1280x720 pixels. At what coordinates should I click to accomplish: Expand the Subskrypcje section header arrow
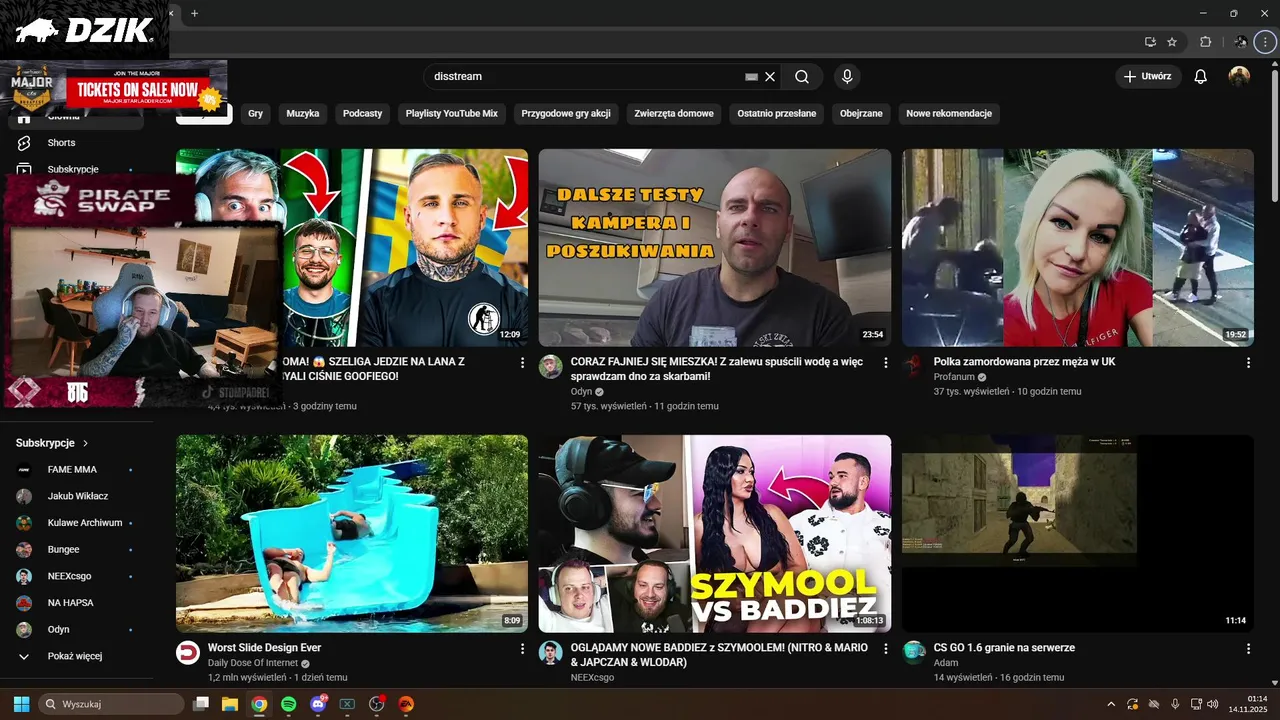pos(85,443)
